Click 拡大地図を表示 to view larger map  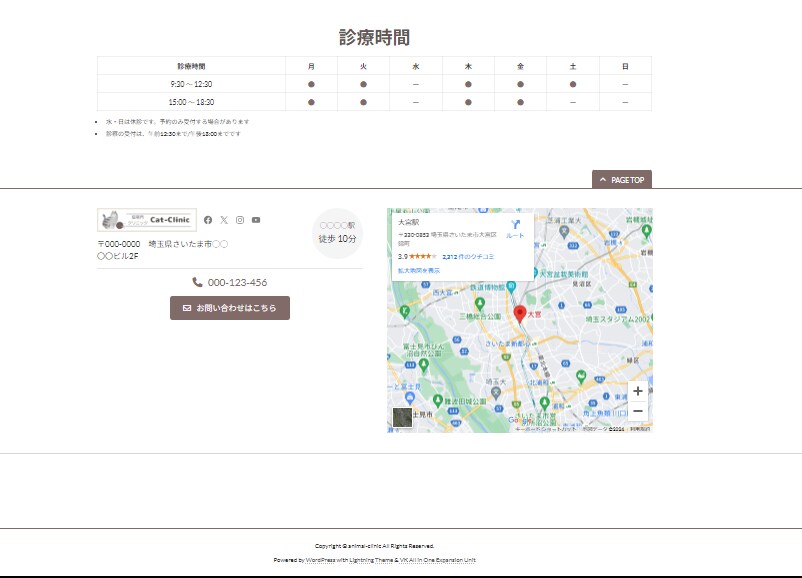(x=419, y=271)
